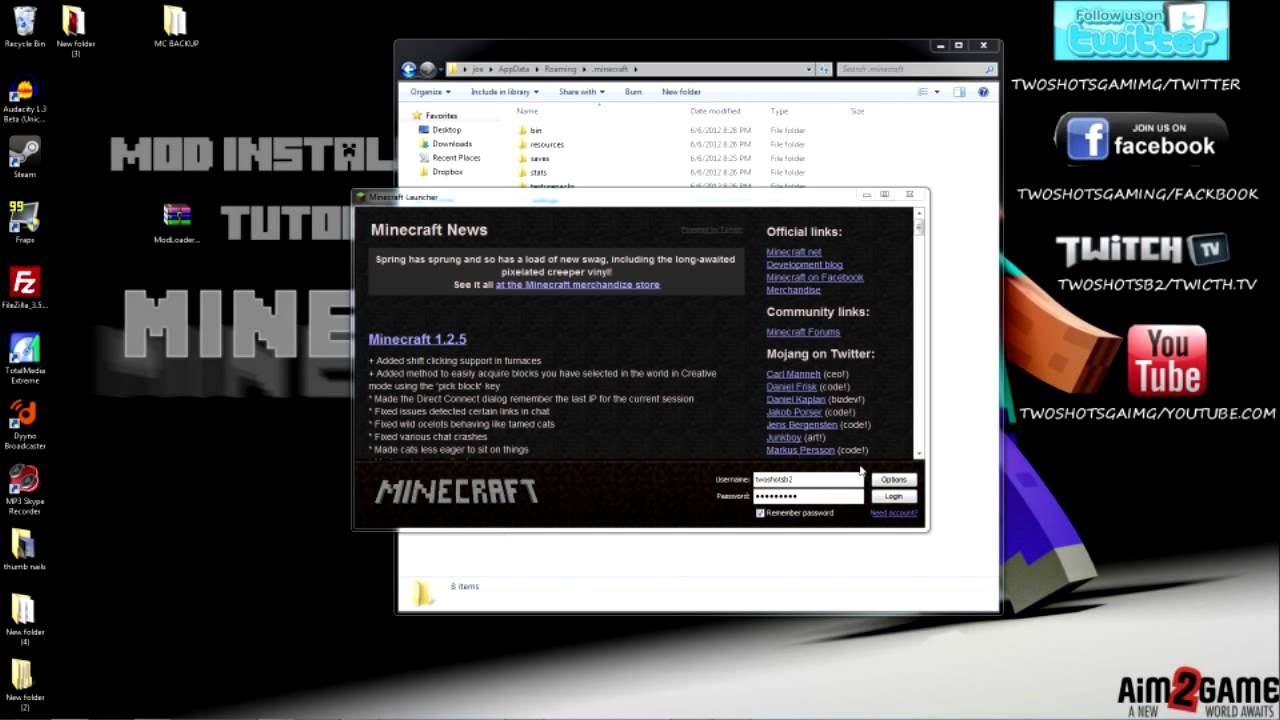Click the launcher news vertical scrollbar

pyautogui.click(x=920, y=333)
